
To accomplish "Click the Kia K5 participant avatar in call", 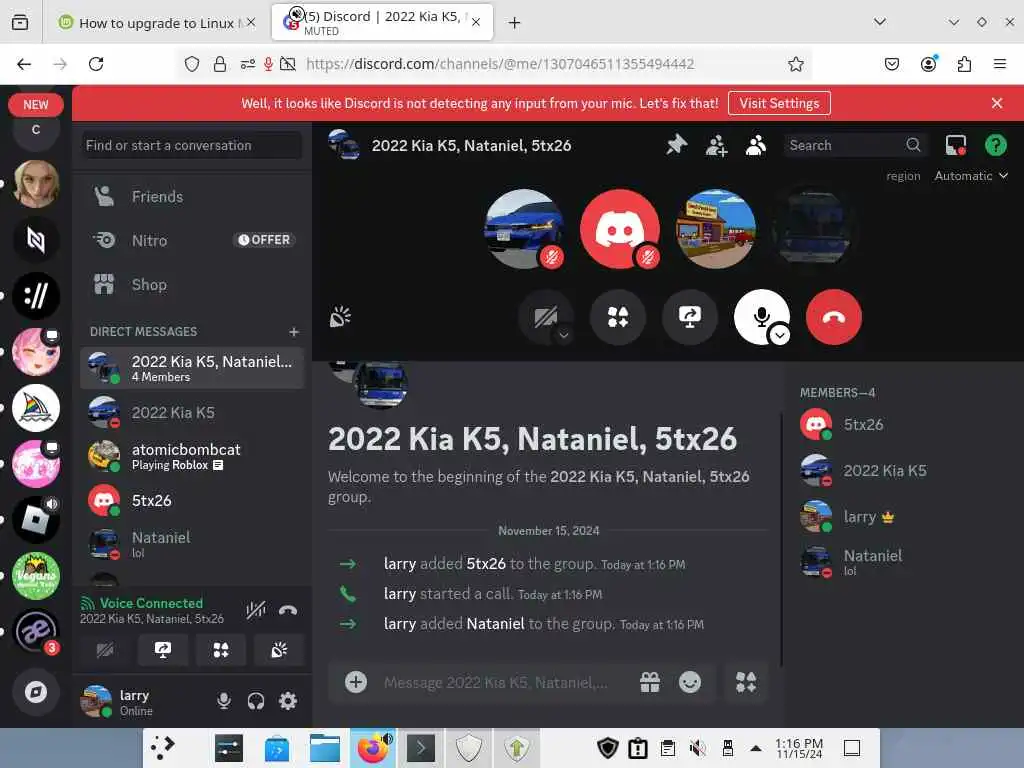I will tap(524, 229).
